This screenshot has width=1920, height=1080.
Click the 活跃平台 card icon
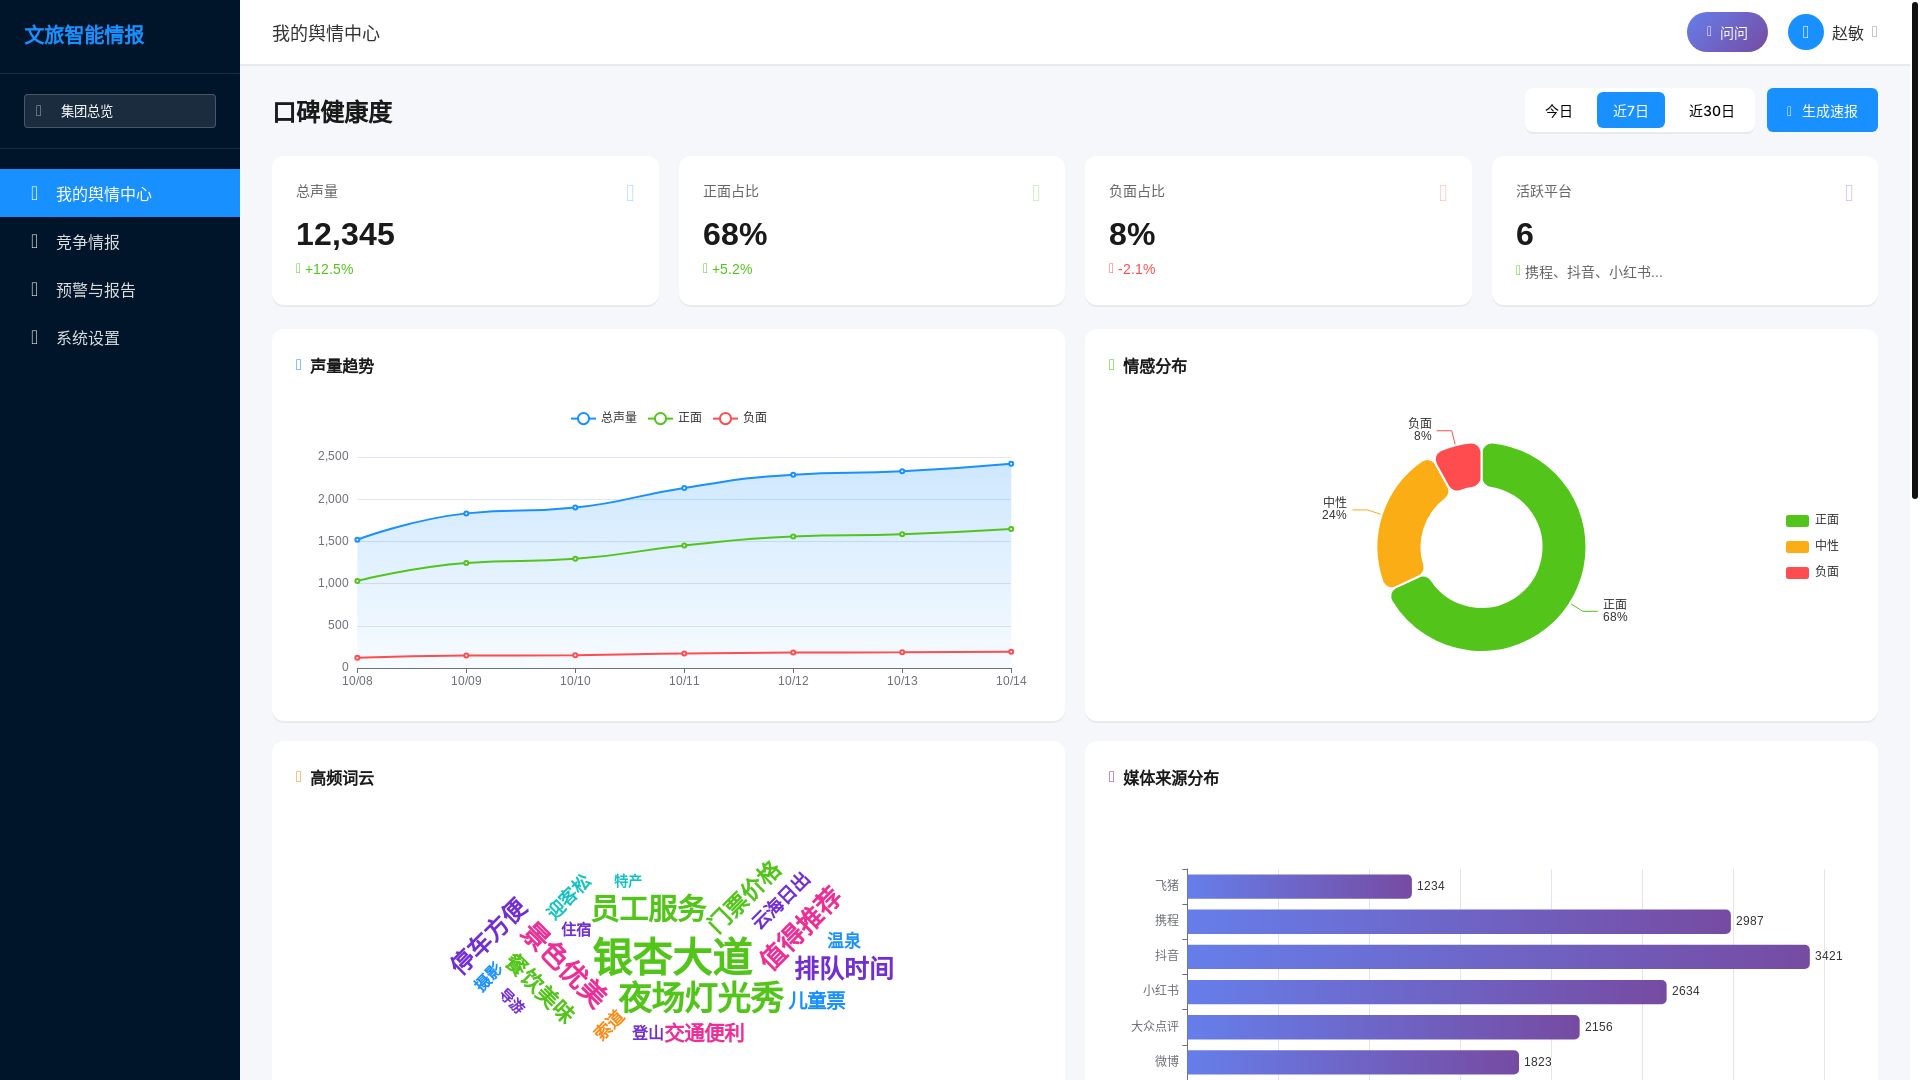coord(1849,193)
